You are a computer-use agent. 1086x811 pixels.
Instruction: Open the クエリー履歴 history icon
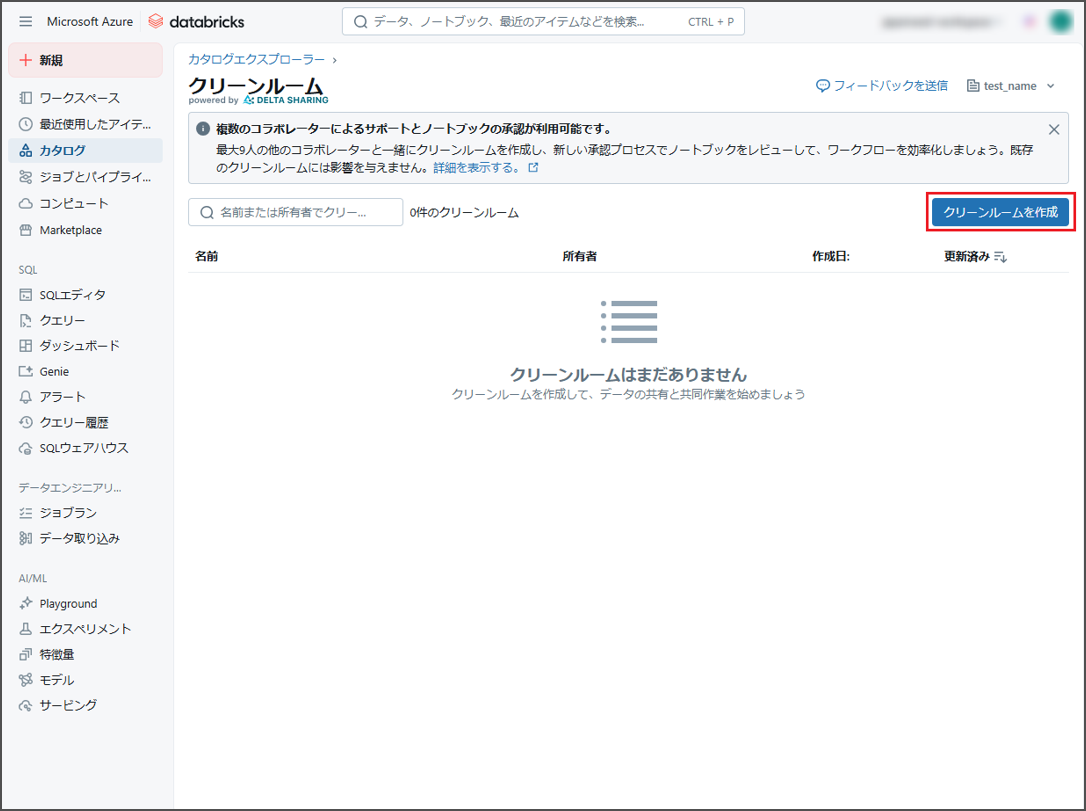[x=26, y=422]
